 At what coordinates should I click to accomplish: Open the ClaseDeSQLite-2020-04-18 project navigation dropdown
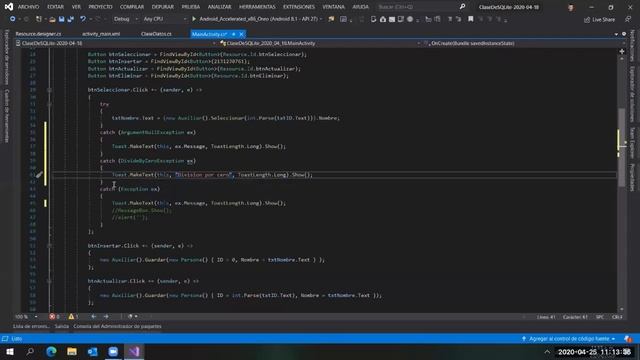[116, 43]
